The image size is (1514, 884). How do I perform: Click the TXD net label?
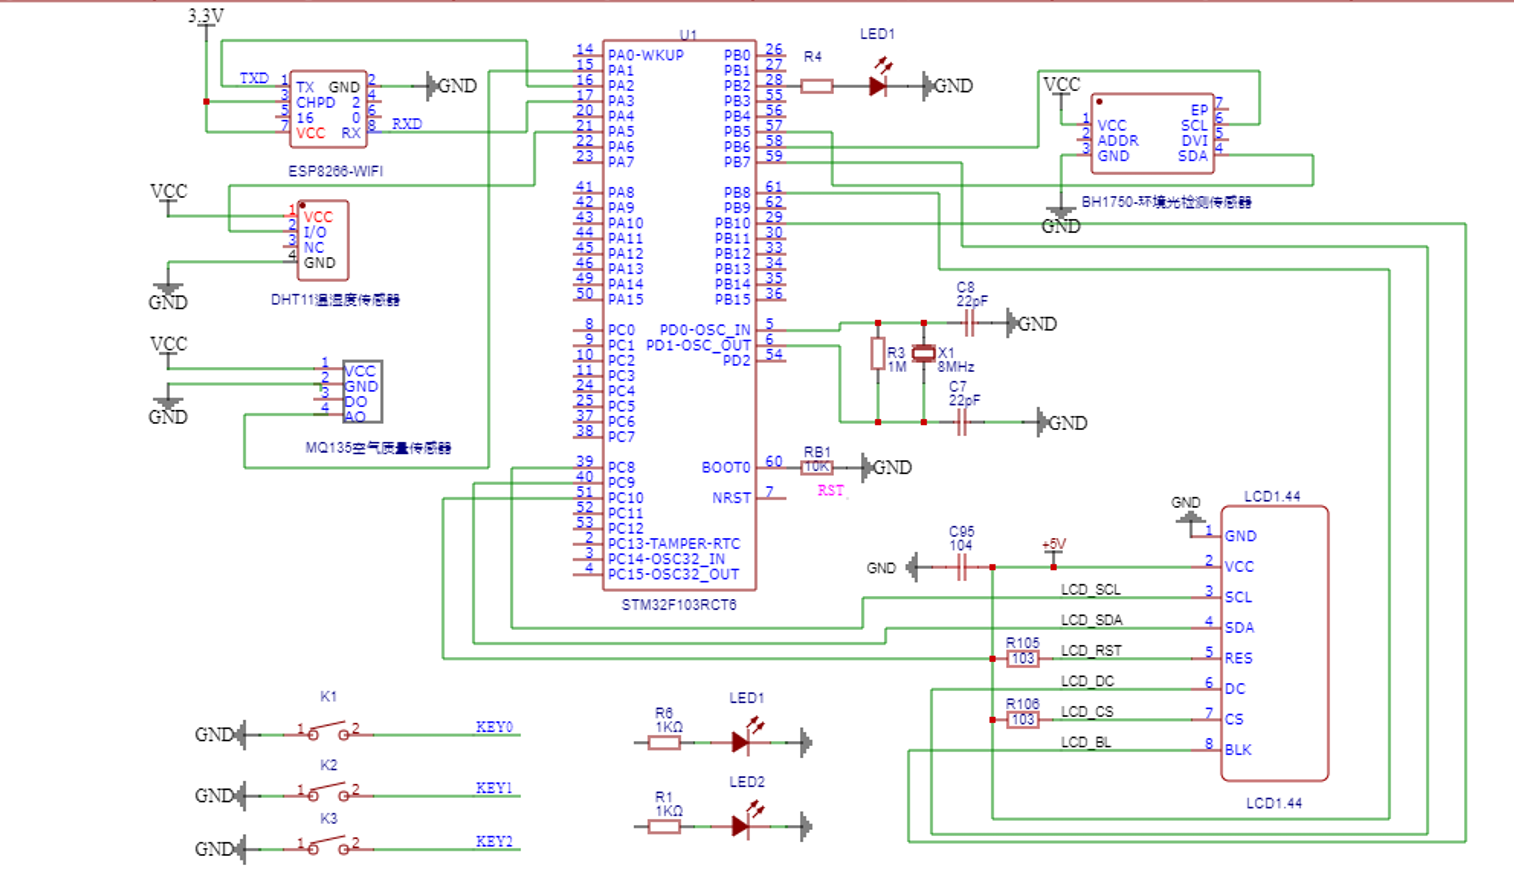click(x=254, y=78)
